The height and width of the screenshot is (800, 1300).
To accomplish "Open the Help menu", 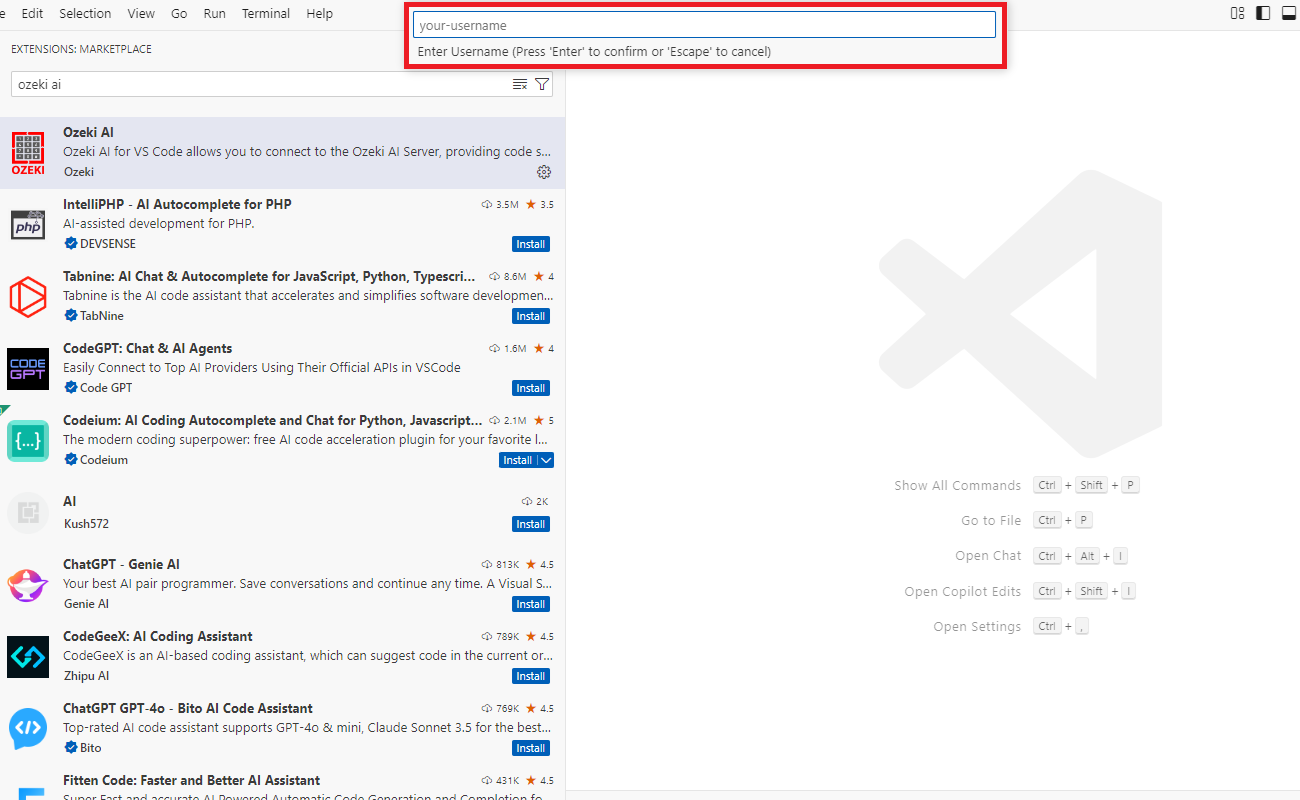I will [x=319, y=13].
